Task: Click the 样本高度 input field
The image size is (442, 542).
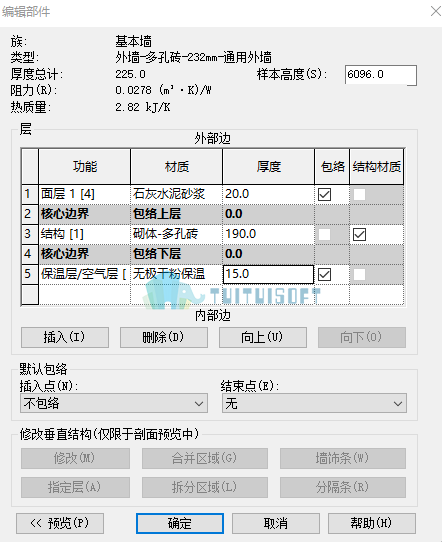Action: (x=380, y=75)
